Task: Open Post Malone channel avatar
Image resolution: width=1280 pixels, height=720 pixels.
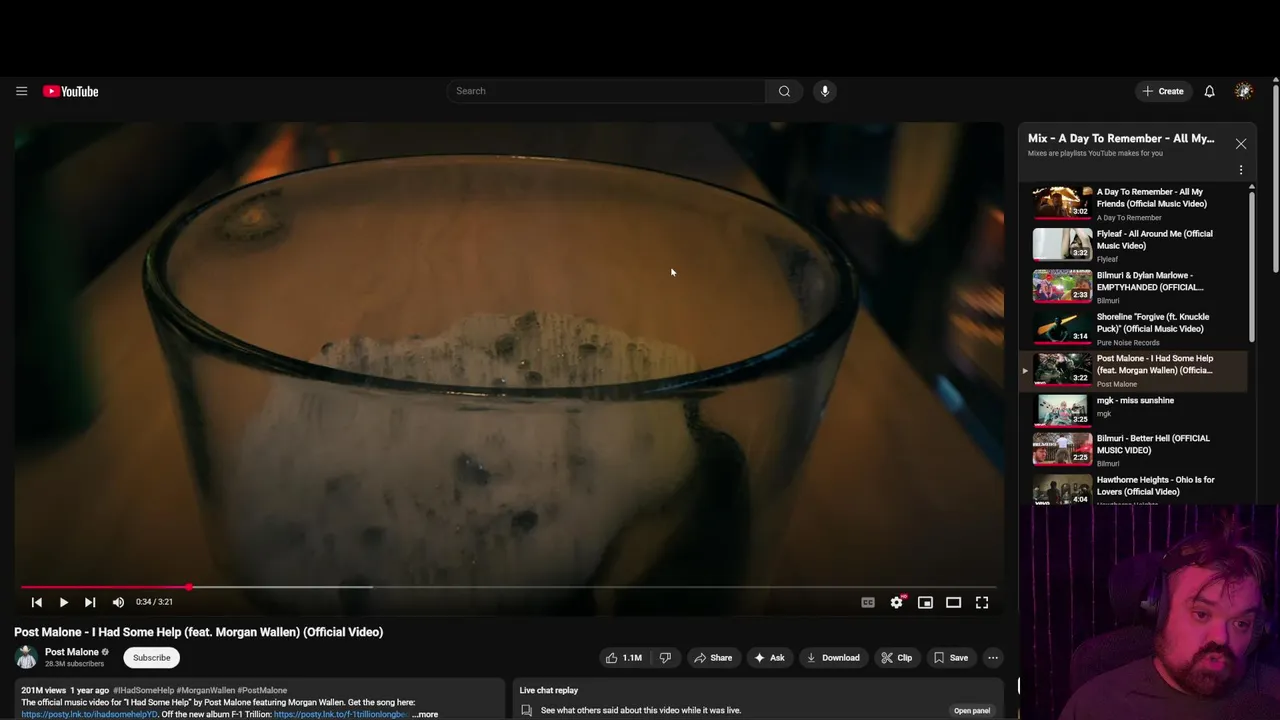Action: point(26,657)
